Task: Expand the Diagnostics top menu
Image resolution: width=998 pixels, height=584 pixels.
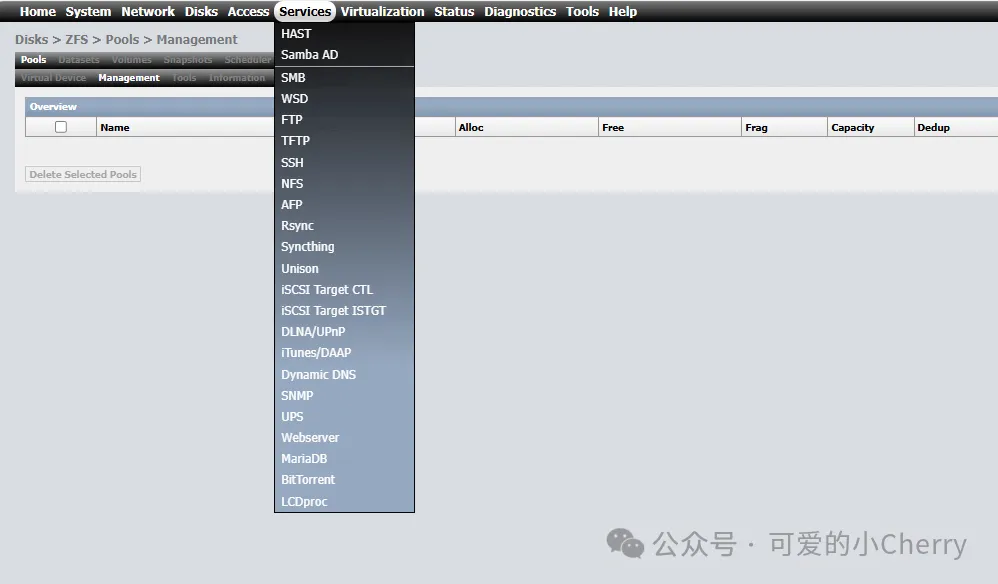Action: [x=520, y=12]
